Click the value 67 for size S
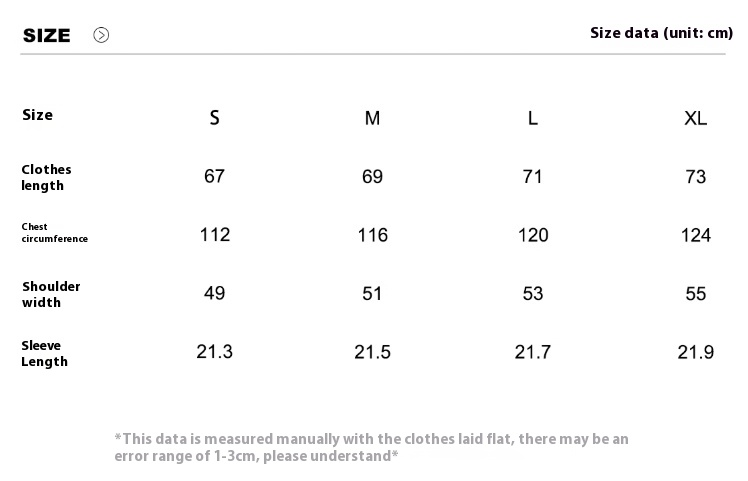The width and height of the screenshot is (748, 481). 214,176
